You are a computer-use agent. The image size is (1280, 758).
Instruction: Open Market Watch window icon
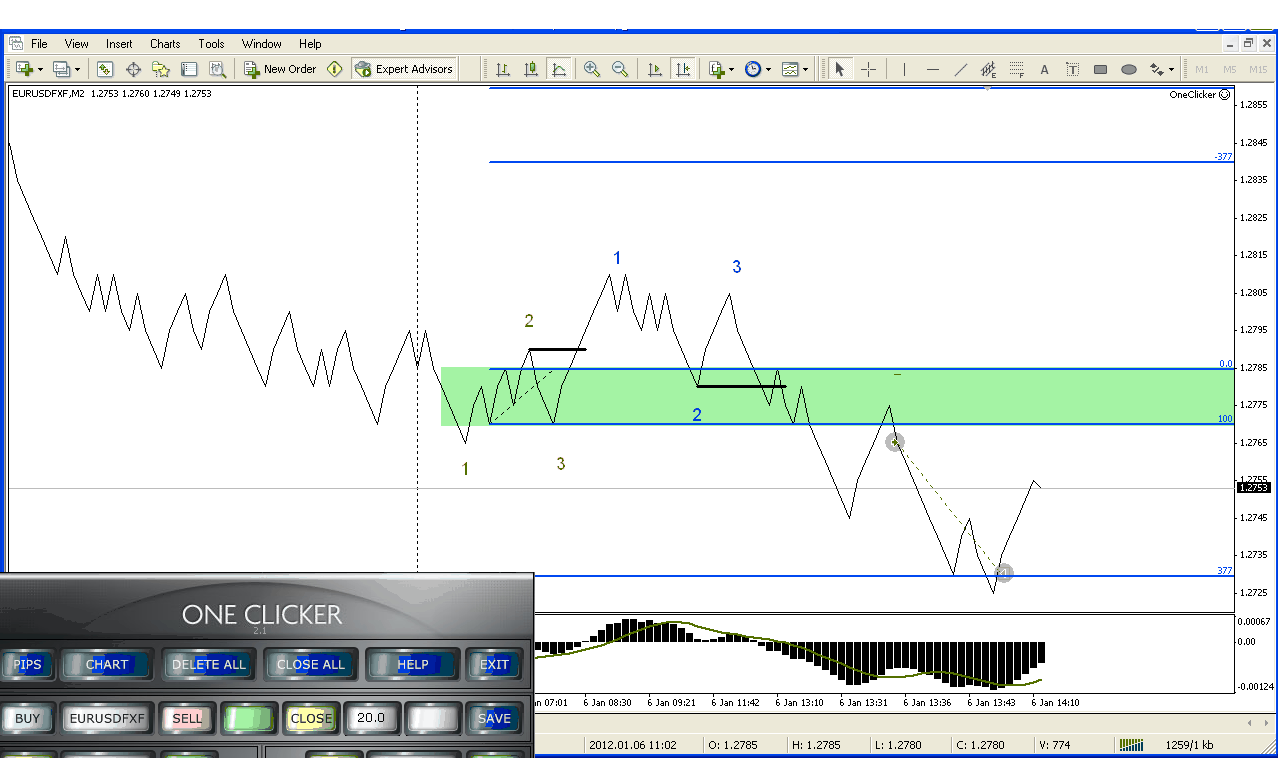(105, 69)
